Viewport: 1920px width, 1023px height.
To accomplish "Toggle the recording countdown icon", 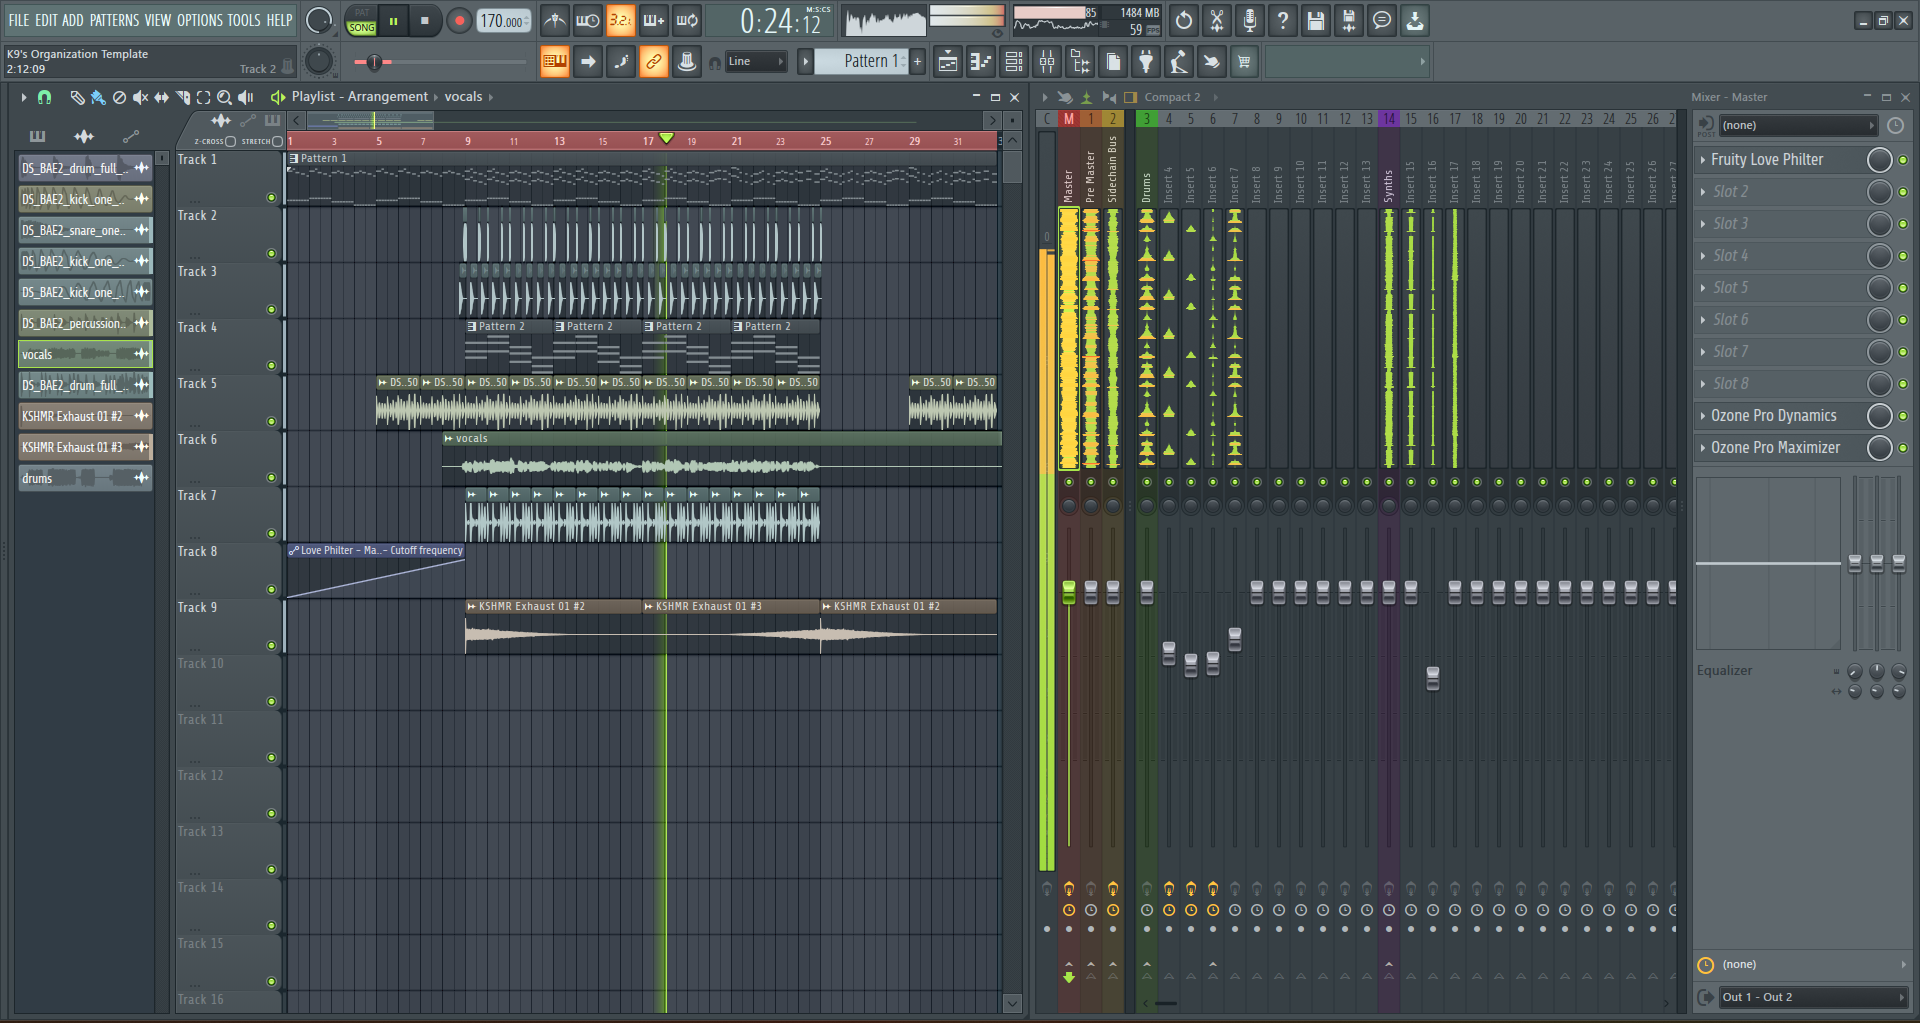I will (621, 20).
